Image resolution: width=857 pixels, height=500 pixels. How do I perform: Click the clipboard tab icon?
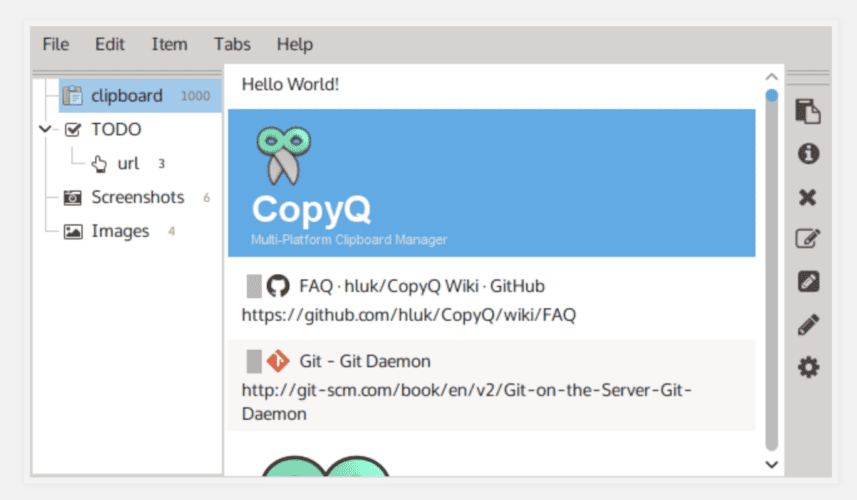pos(72,96)
